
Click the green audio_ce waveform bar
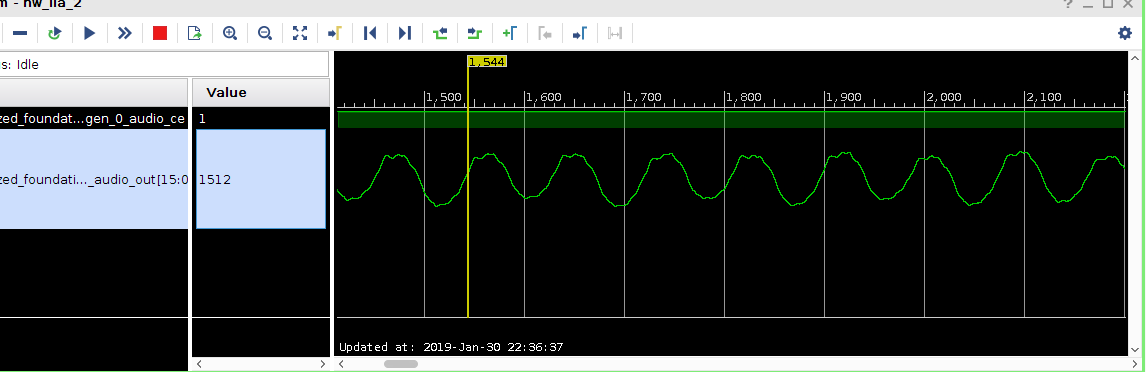tap(731, 119)
